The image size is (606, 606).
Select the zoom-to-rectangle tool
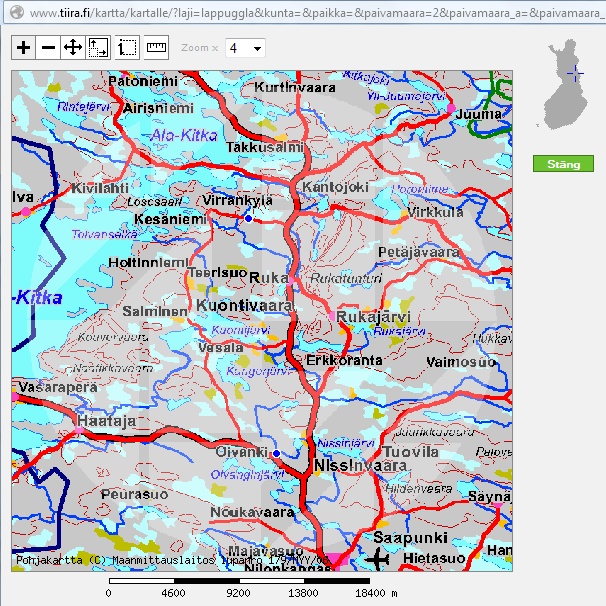pos(99,48)
